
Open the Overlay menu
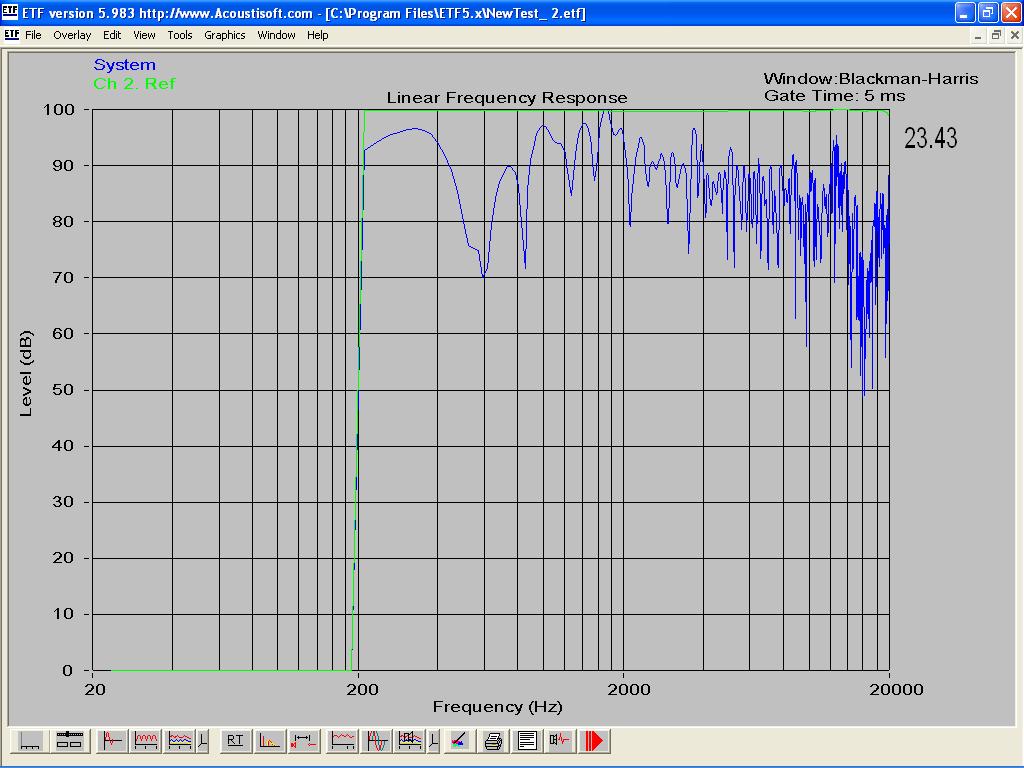tap(72, 35)
